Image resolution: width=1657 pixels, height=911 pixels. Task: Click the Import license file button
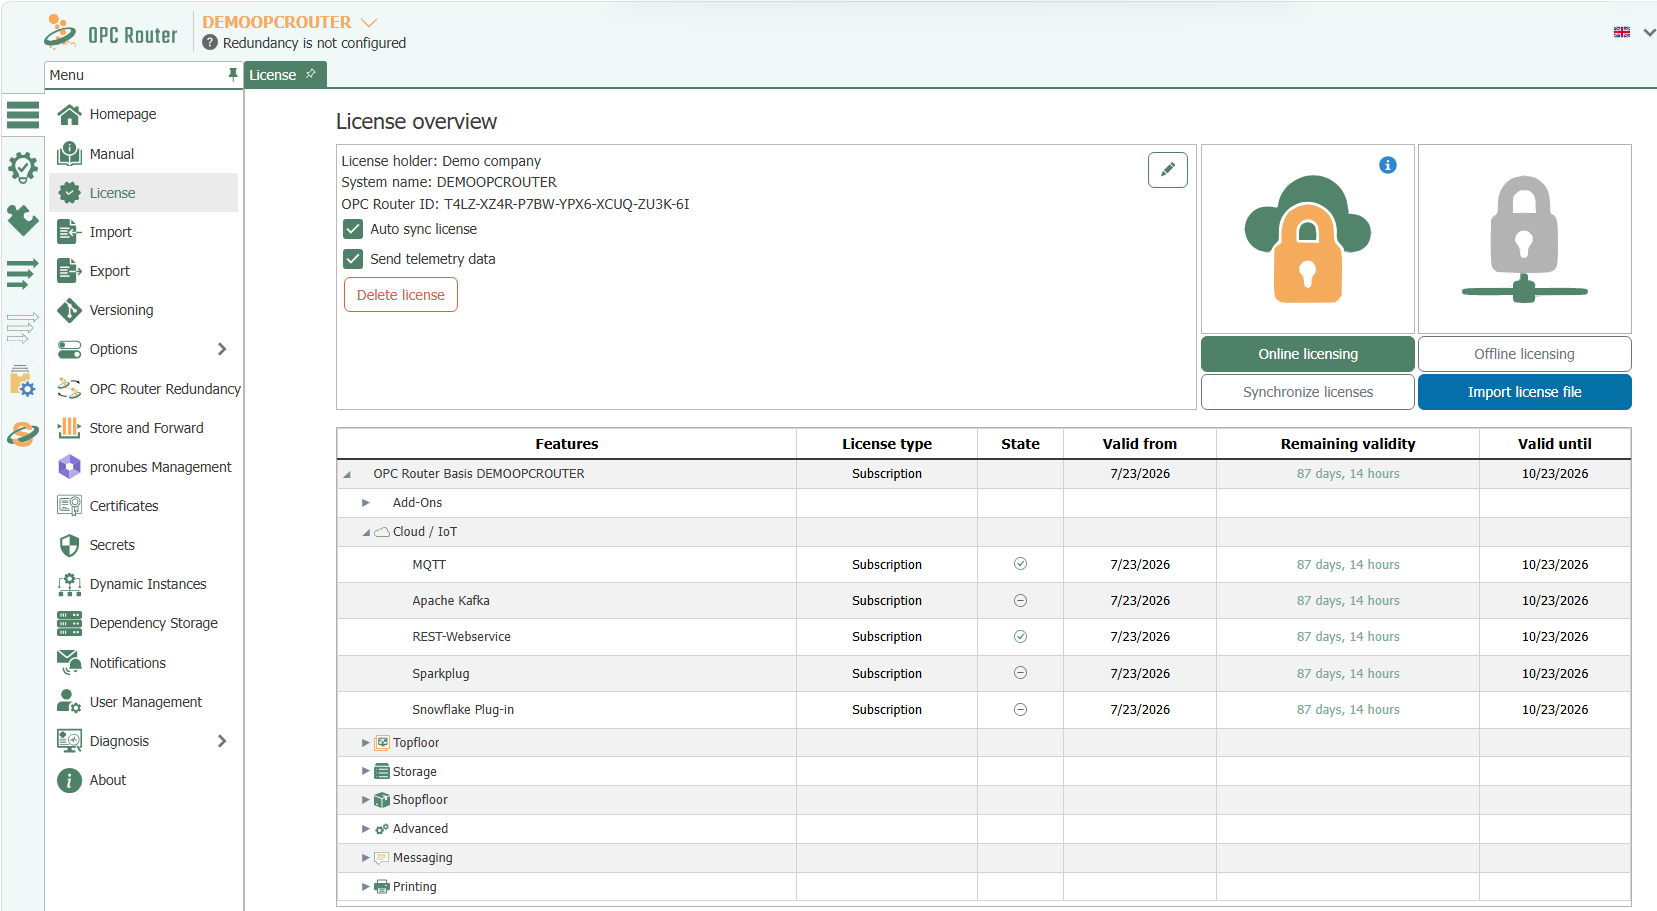coord(1525,392)
